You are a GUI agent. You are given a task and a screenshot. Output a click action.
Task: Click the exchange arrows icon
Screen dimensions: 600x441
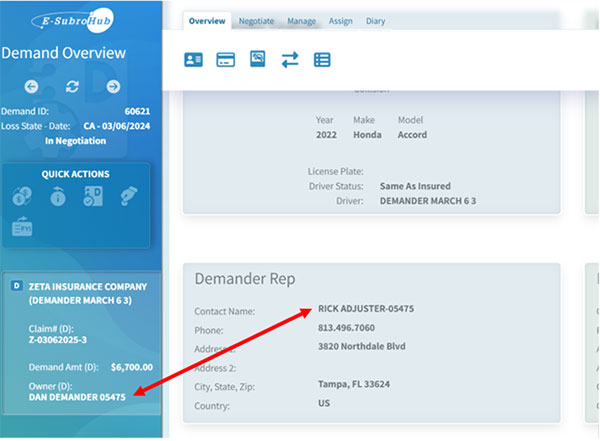[x=290, y=60]
